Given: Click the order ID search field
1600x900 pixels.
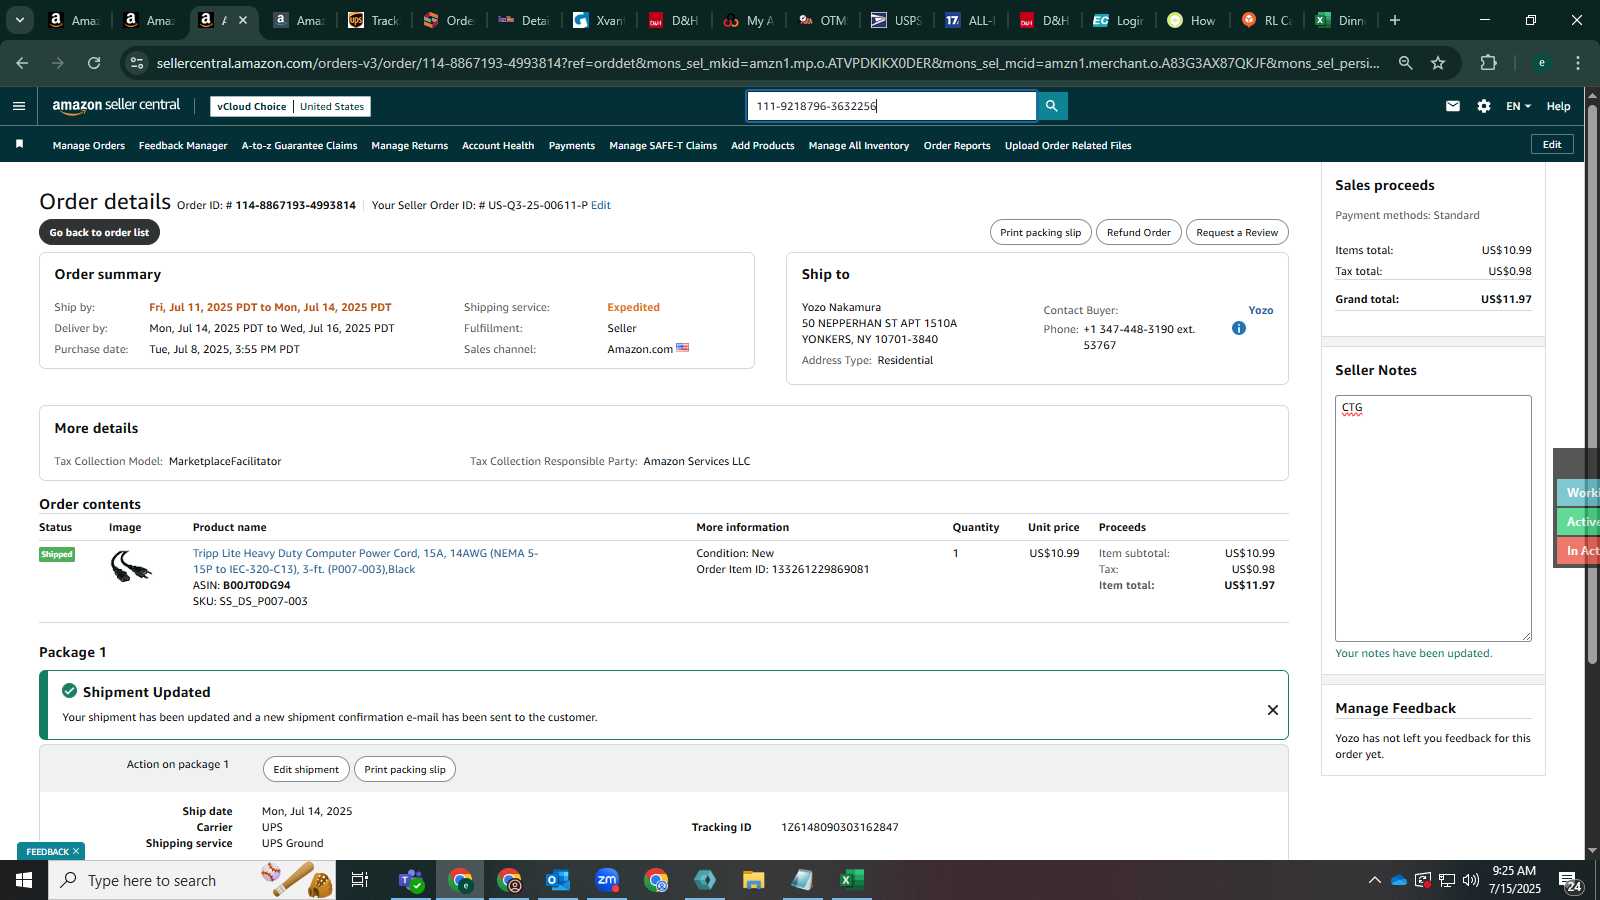Looking at the screenshot, I should 892,106.
